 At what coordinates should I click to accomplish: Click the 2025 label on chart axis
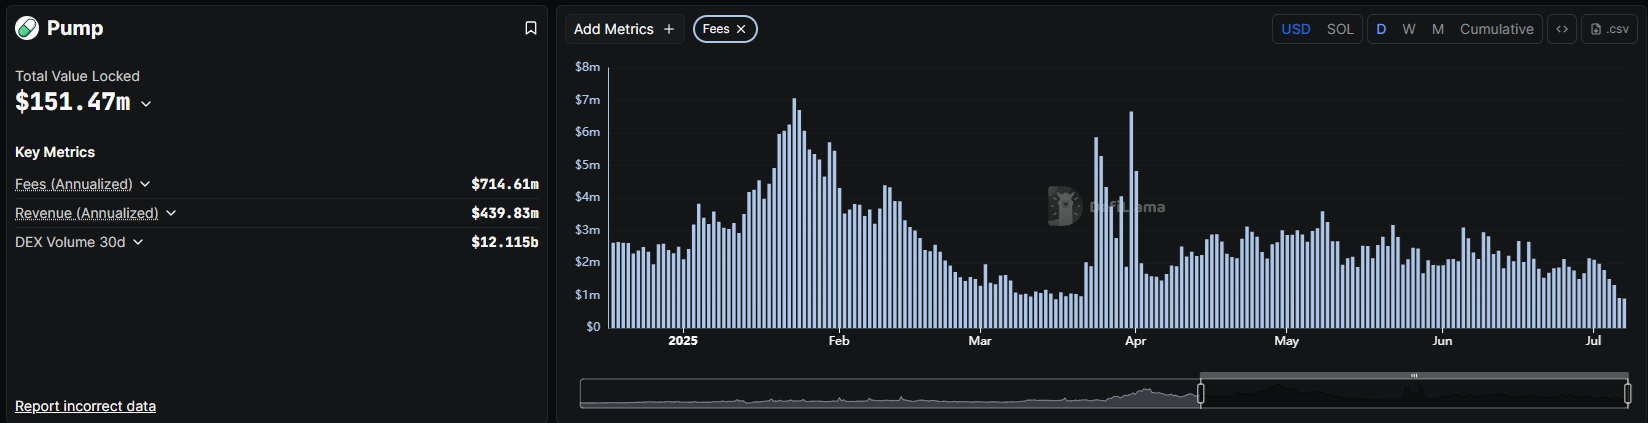tap(683, 341)
